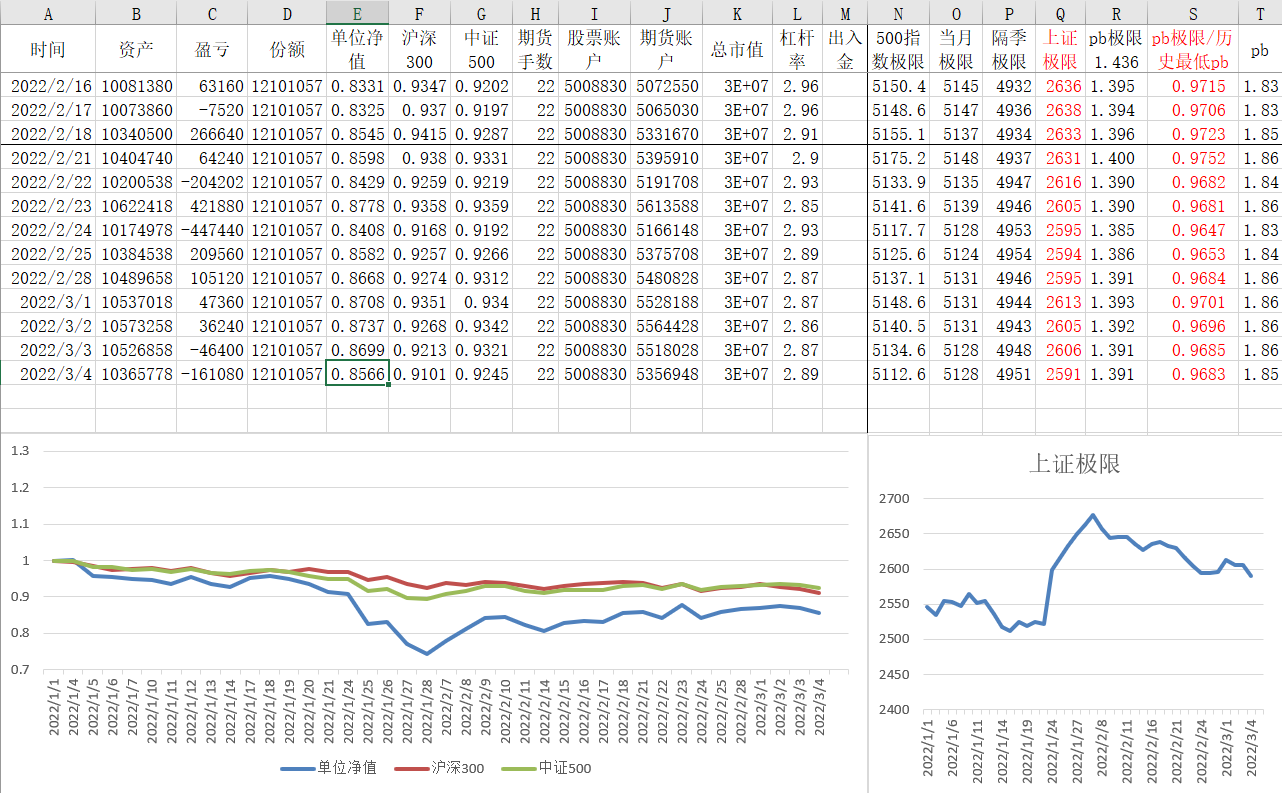Click the pb极限/历史最低pb header cell
Viewport: 1282px width, 793px height.
(x=1192, y=49)
